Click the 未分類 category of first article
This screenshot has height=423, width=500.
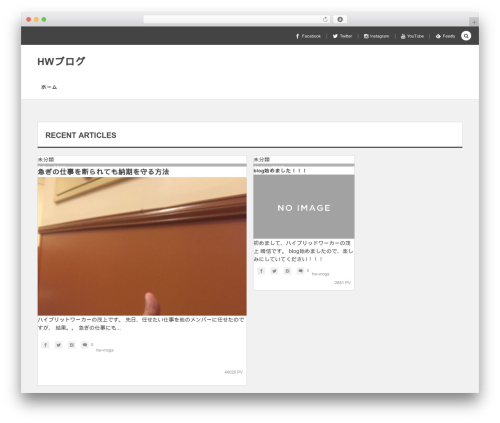pyautogui.click(x=46, y=159)
